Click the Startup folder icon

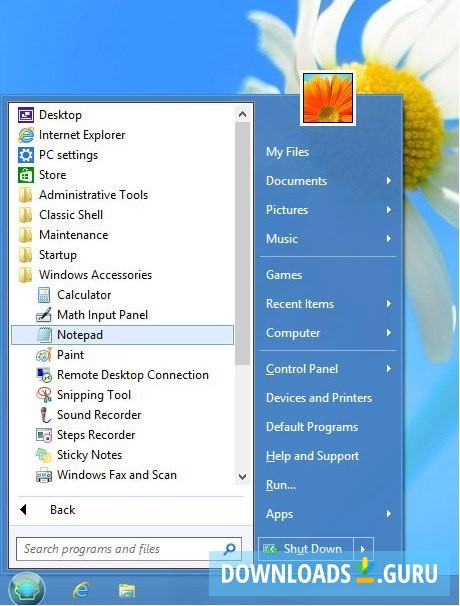pos(26,255)
